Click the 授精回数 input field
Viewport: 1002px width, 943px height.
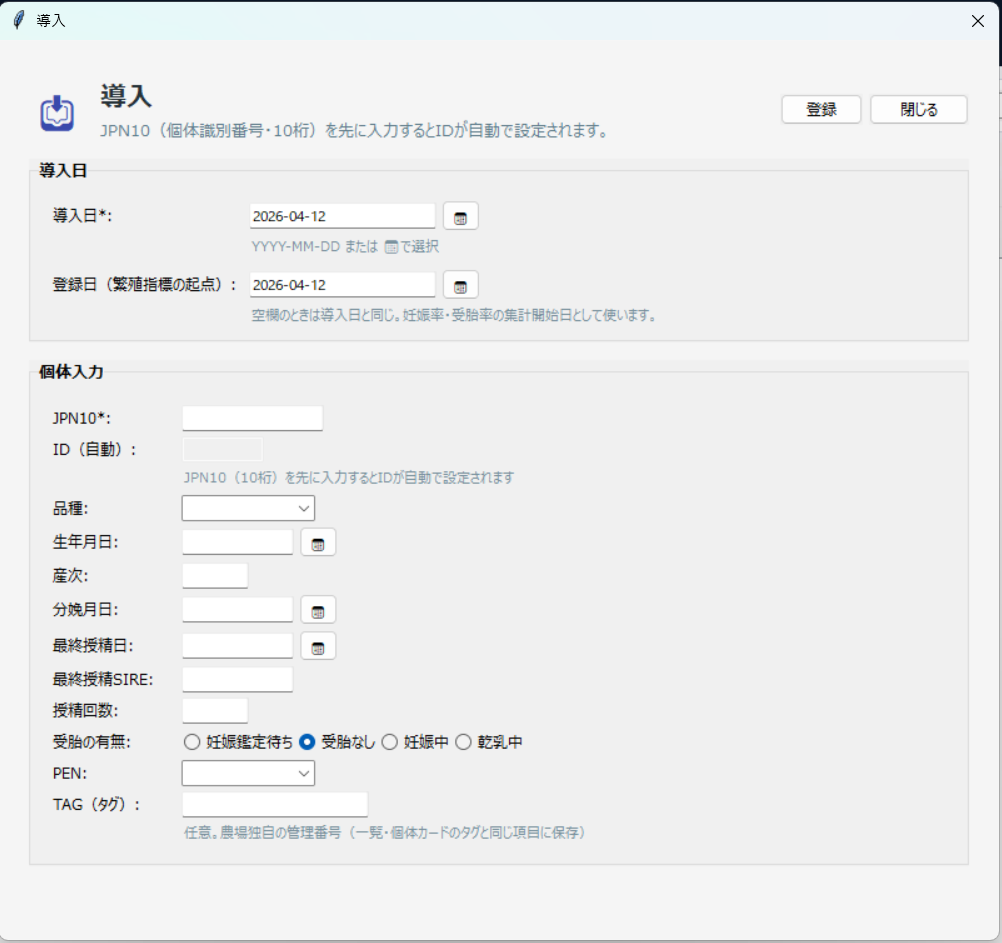[215, 710]
